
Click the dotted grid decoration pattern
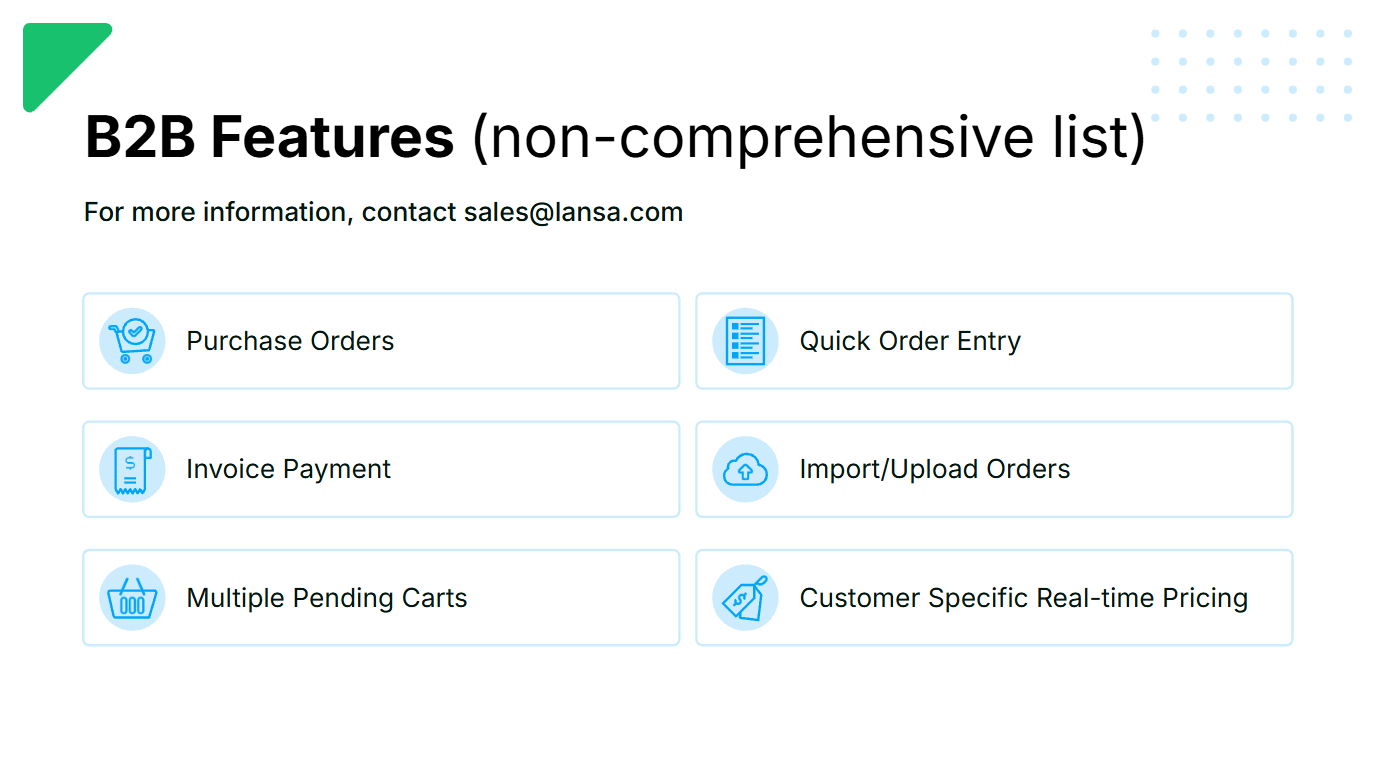point(1251,75)
